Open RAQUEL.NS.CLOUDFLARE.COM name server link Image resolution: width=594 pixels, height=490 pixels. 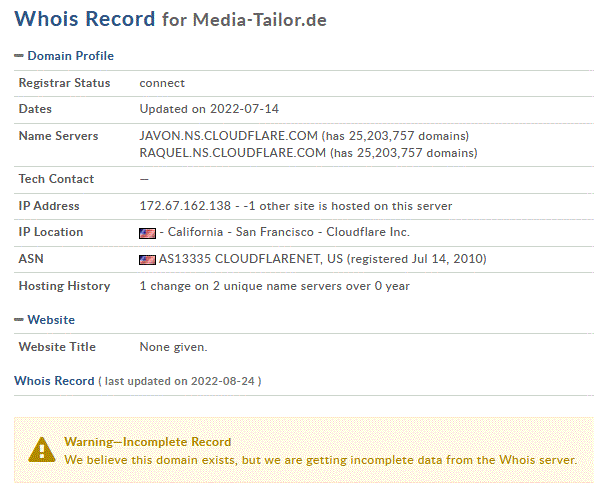click(233, 153)
